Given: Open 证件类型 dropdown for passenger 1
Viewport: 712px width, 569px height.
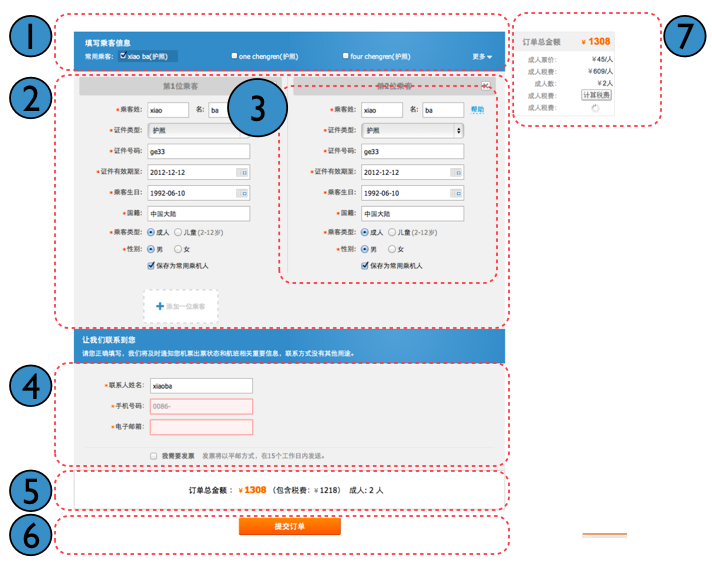Looking at the screenshot, I should [x=198, y=130].
